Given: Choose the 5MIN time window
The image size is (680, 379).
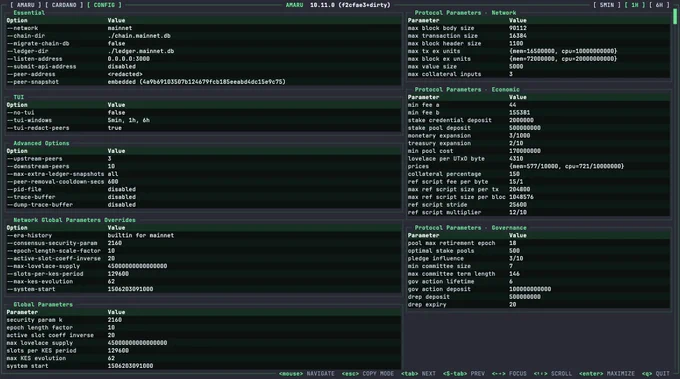Looking at the screenshot, I should tap(607, 5).
